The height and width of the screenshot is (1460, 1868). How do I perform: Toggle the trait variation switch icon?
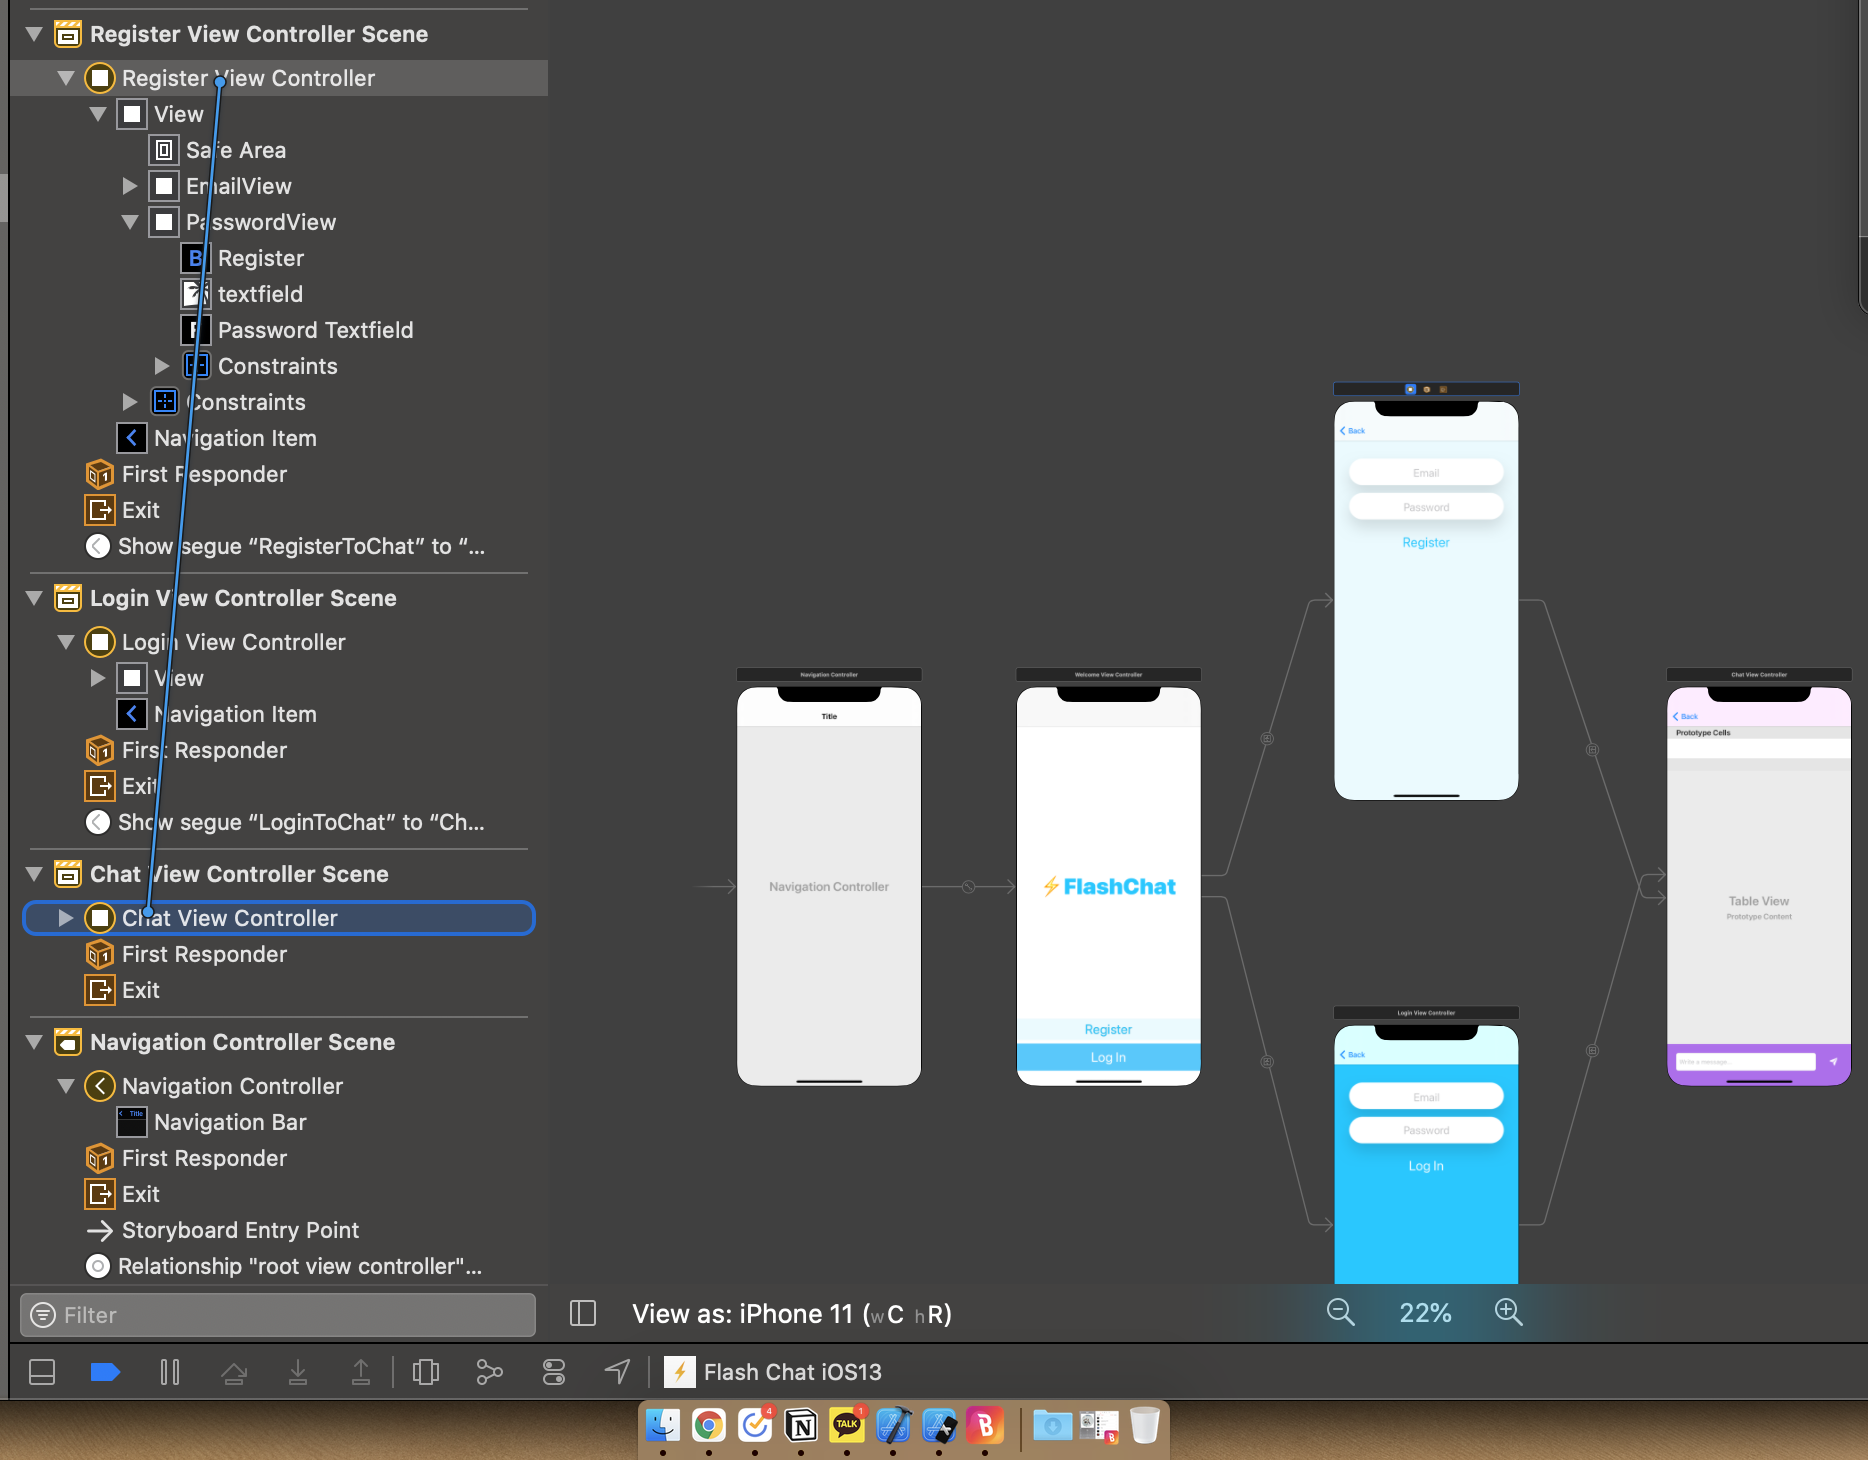(x=553, y=1372)
